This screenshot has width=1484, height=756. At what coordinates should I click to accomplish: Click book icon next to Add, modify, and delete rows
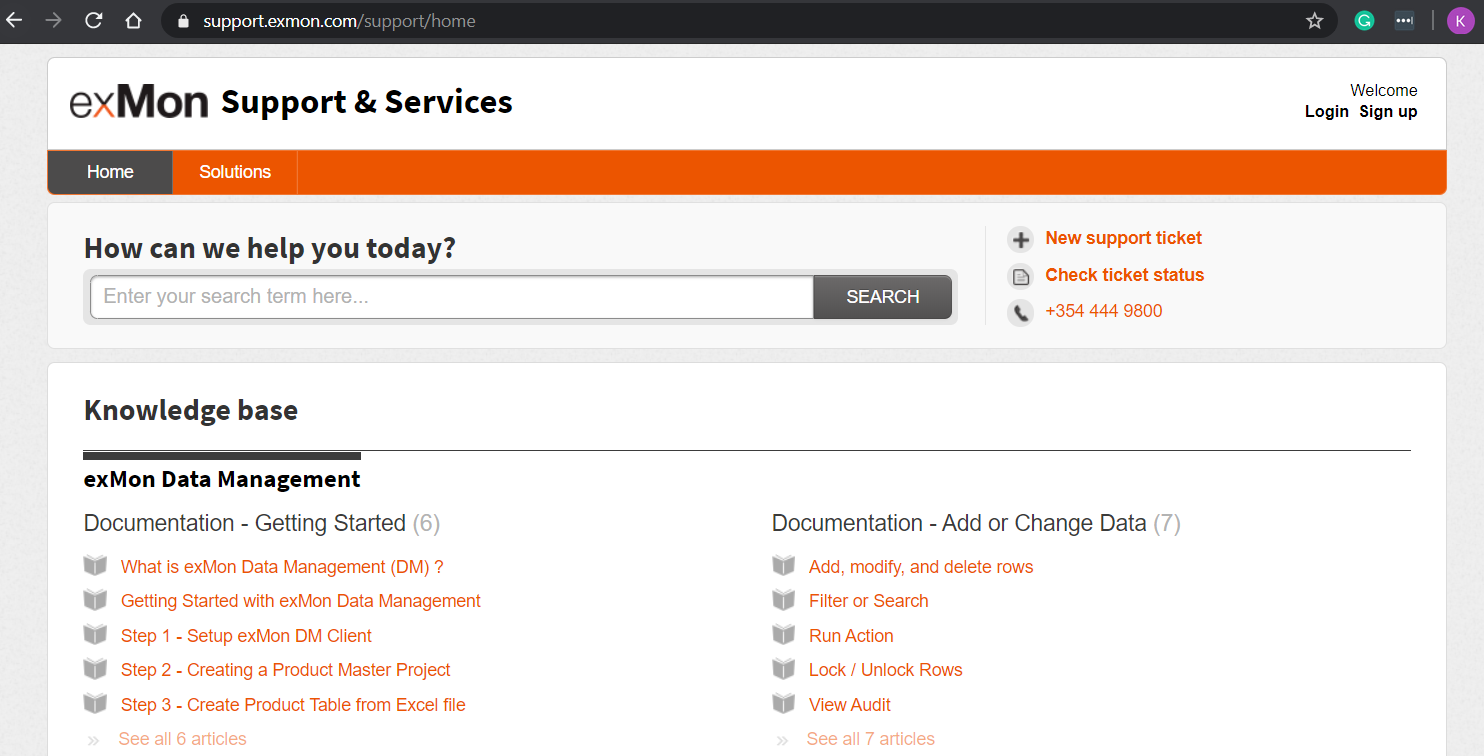point(784,566)
